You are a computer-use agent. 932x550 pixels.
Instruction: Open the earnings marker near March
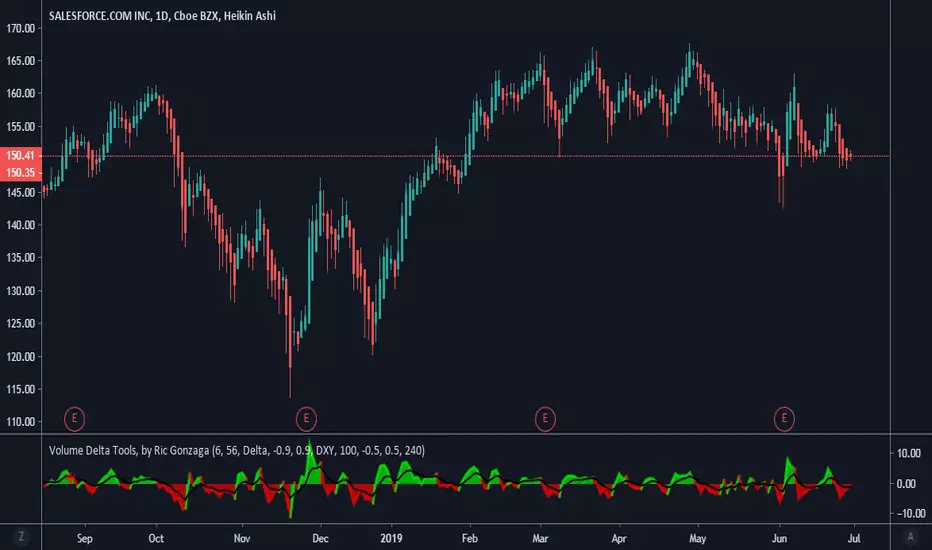[x=545, y=419]
